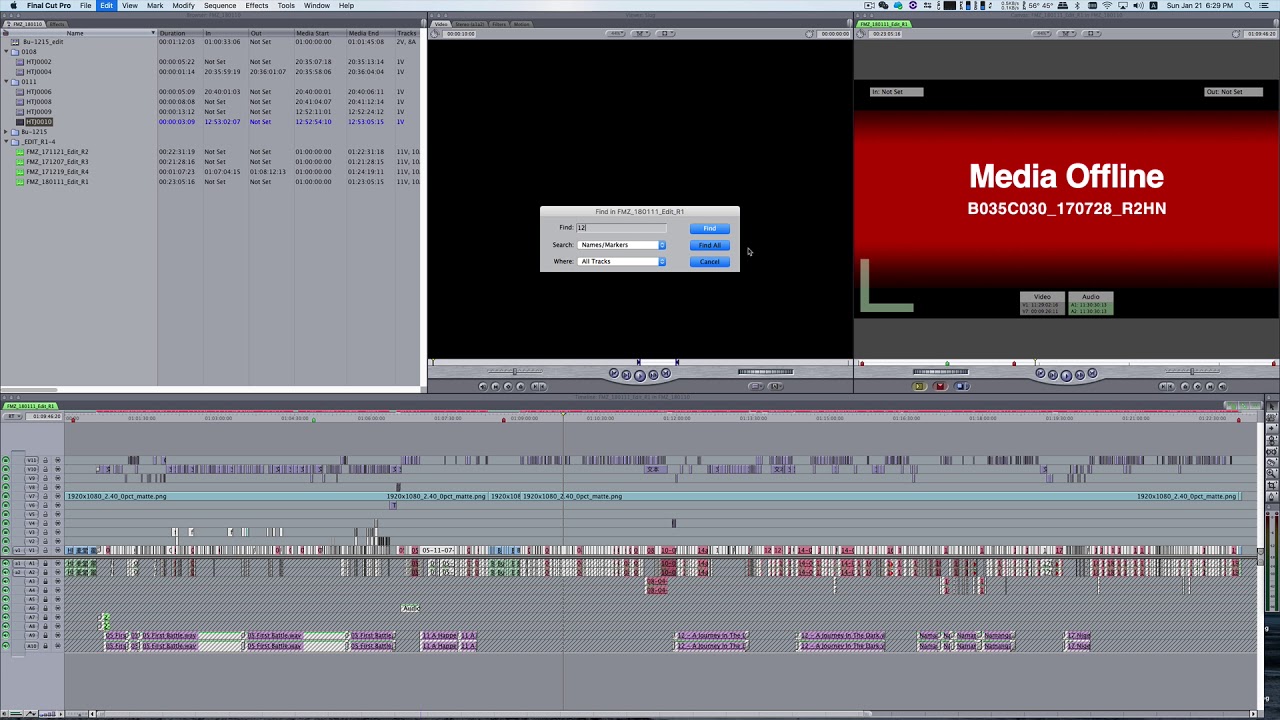1280x720 pixels.
Task: Sort Browser by the Media Start column header
Action: tap(319, 33)
